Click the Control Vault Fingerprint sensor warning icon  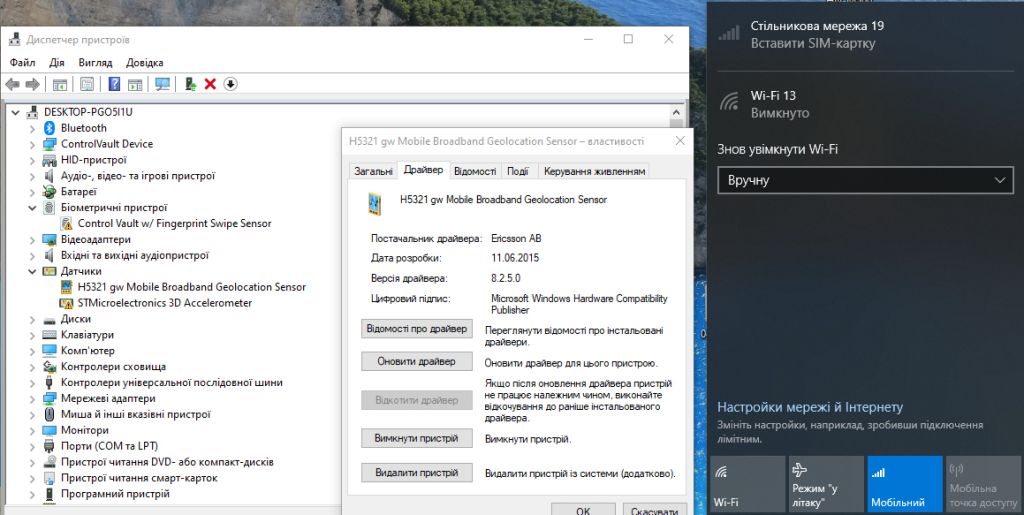coord(67,223)
